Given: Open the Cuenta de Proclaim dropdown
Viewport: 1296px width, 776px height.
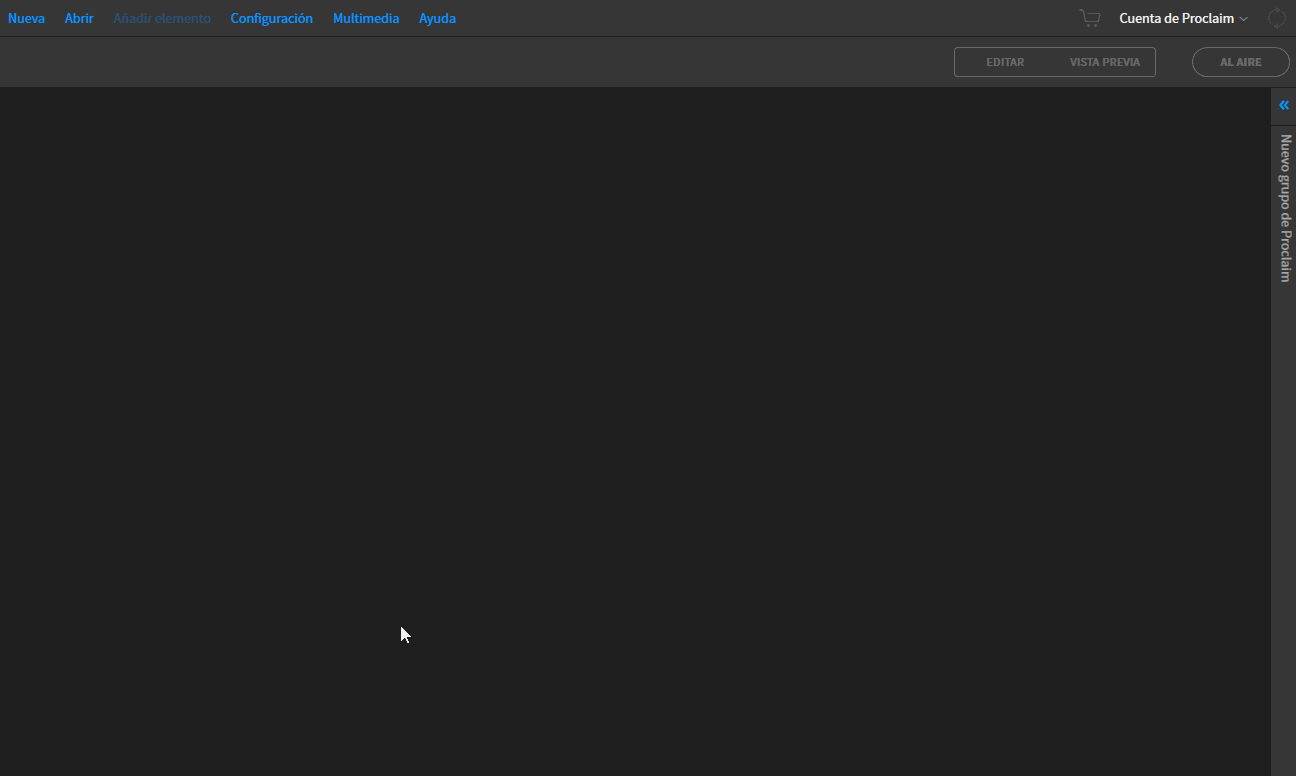Looking at the screenshot, I should pyautogui.click(x=1183, y=18).
